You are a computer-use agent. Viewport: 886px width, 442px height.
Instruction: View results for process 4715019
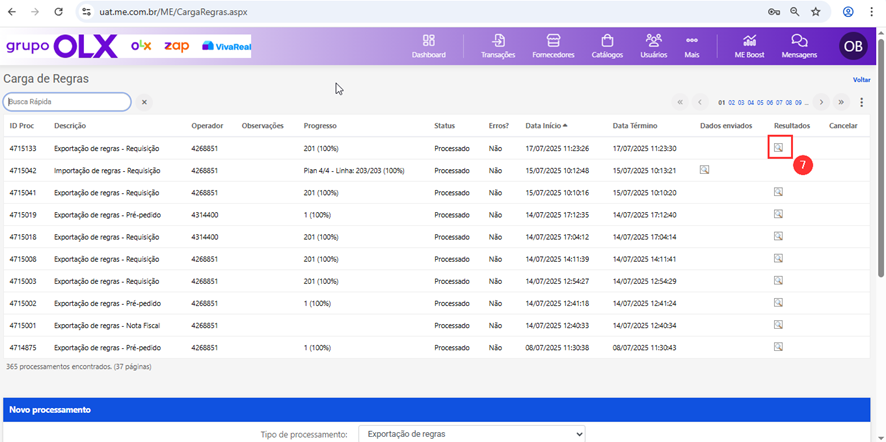778,214
